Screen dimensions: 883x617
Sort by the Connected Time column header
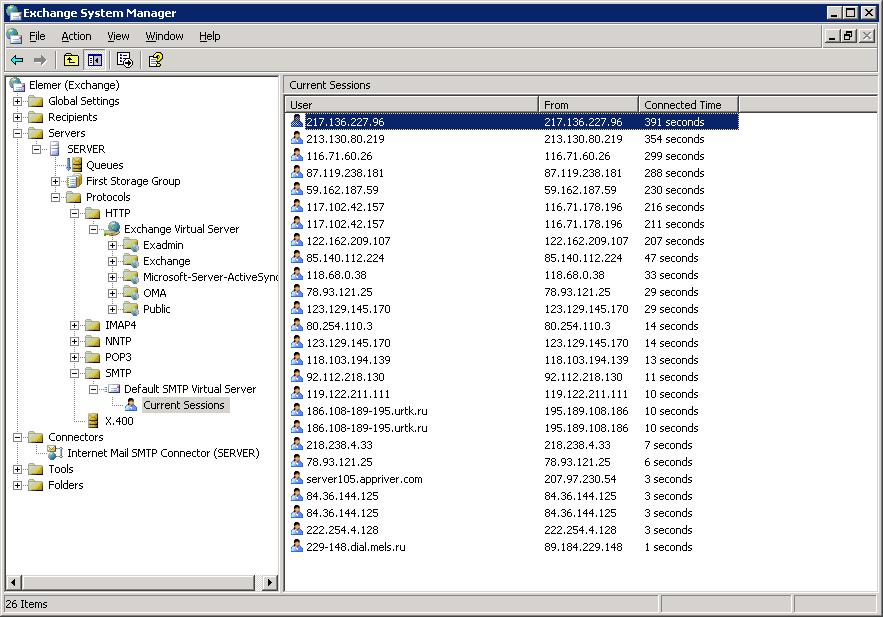pos(689,105)
